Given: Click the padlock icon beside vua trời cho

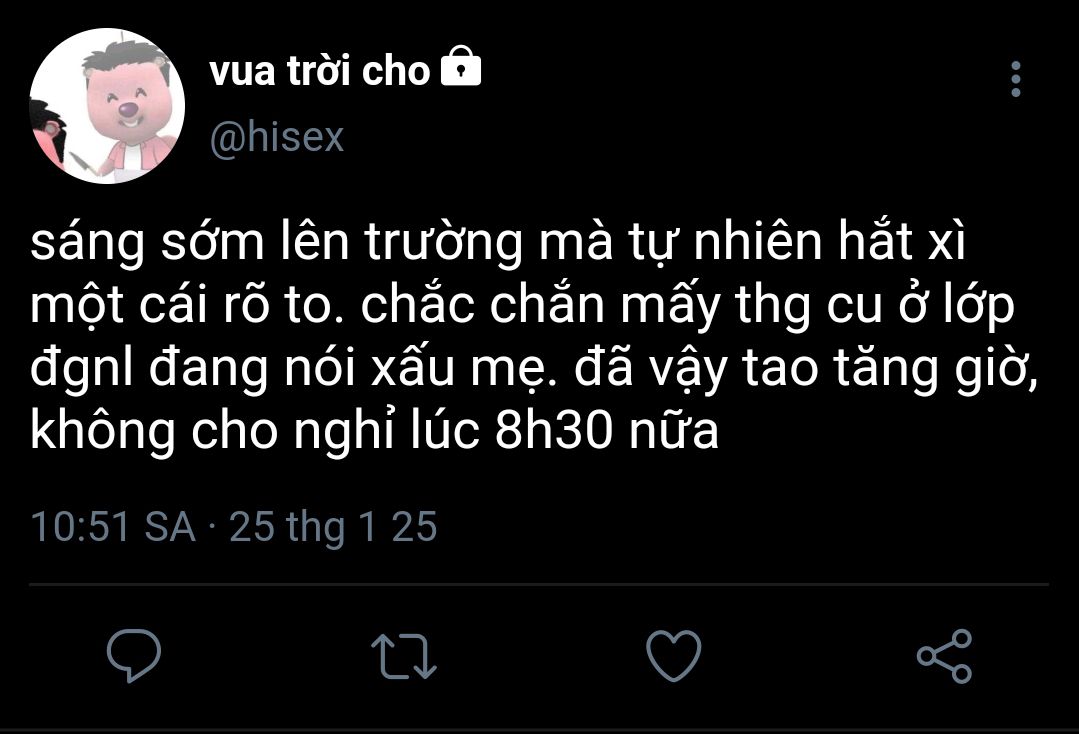Looking at the screenshot, I should pyautogui.click(x=460, y=65).
